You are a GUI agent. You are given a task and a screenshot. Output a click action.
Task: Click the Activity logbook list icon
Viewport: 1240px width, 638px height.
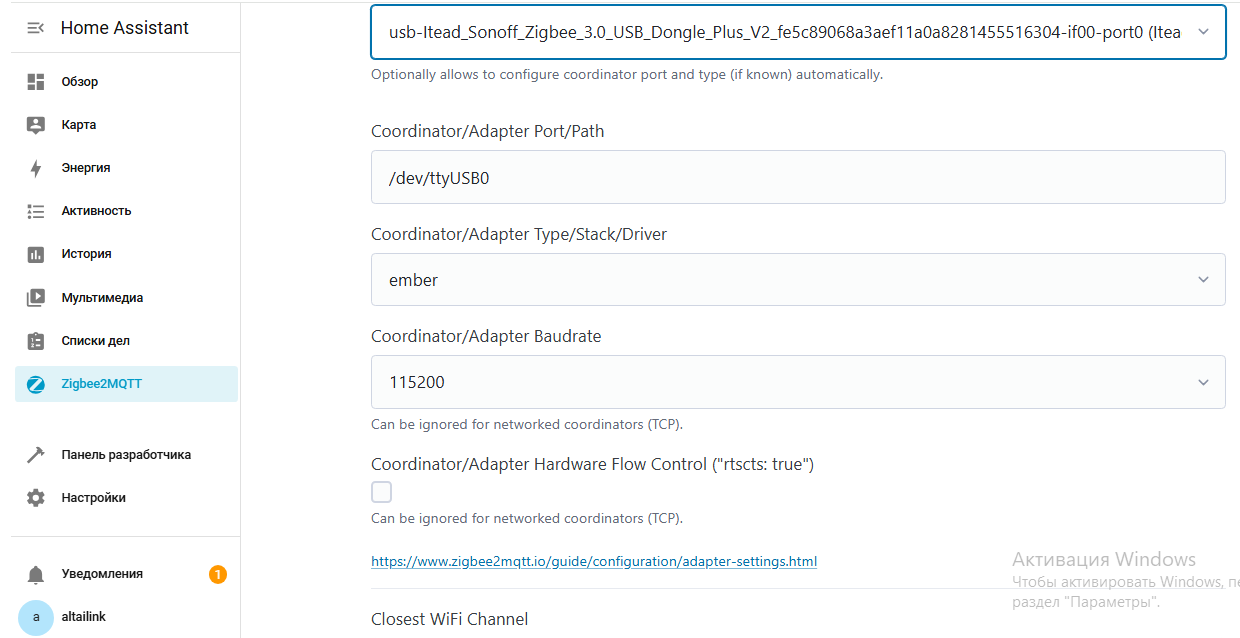[x=36, y=211]
